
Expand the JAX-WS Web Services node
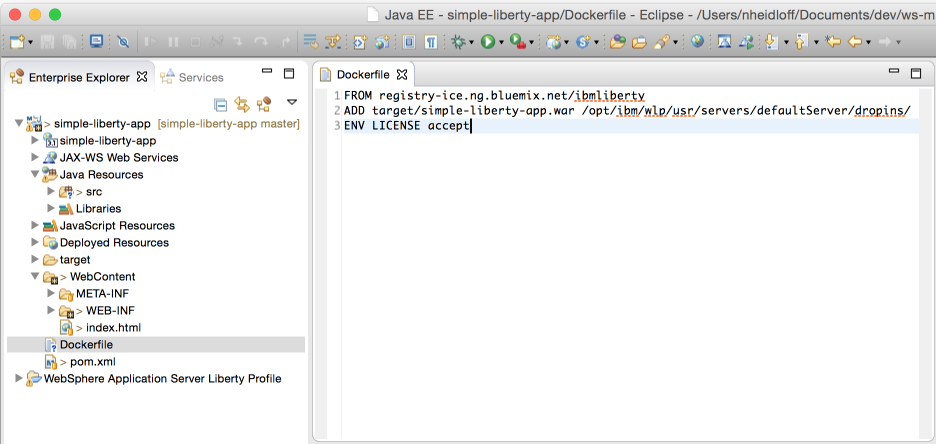(35, 158)
